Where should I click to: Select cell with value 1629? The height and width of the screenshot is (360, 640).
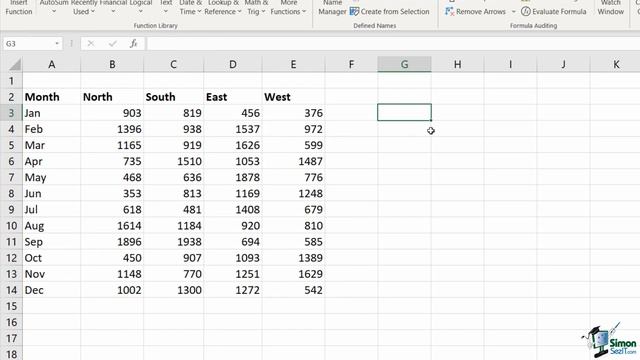tap(293, 274)
